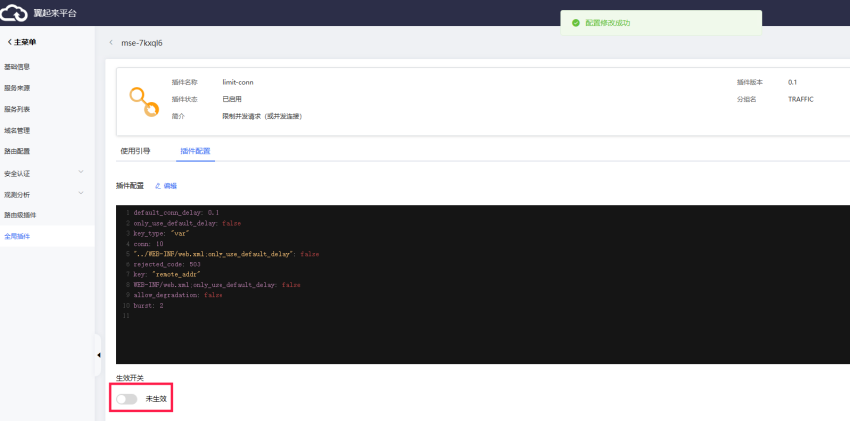Click the back arrow beside mse-7kxql6
The width and height of the screenshot is (850, 421).
[x=111, y=43]
